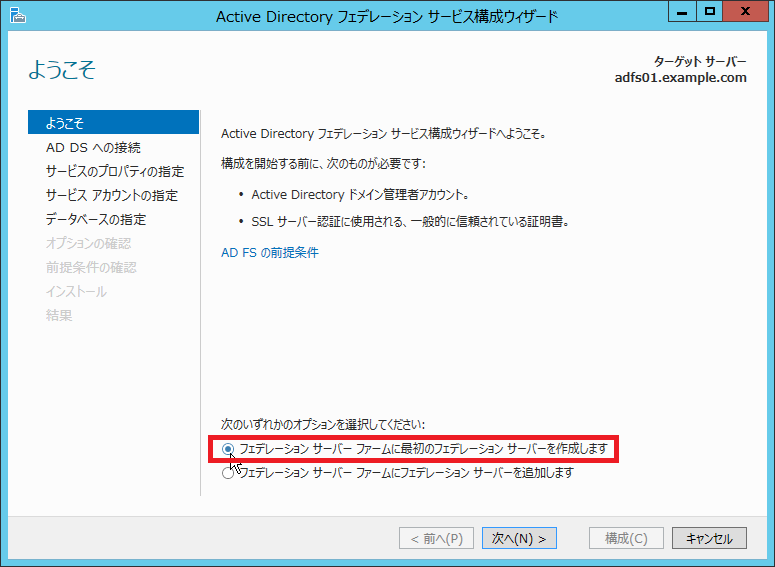This screenshot has width=775, height=567.
Task: Click the ようこそ page heading
Action: (62, 69)
